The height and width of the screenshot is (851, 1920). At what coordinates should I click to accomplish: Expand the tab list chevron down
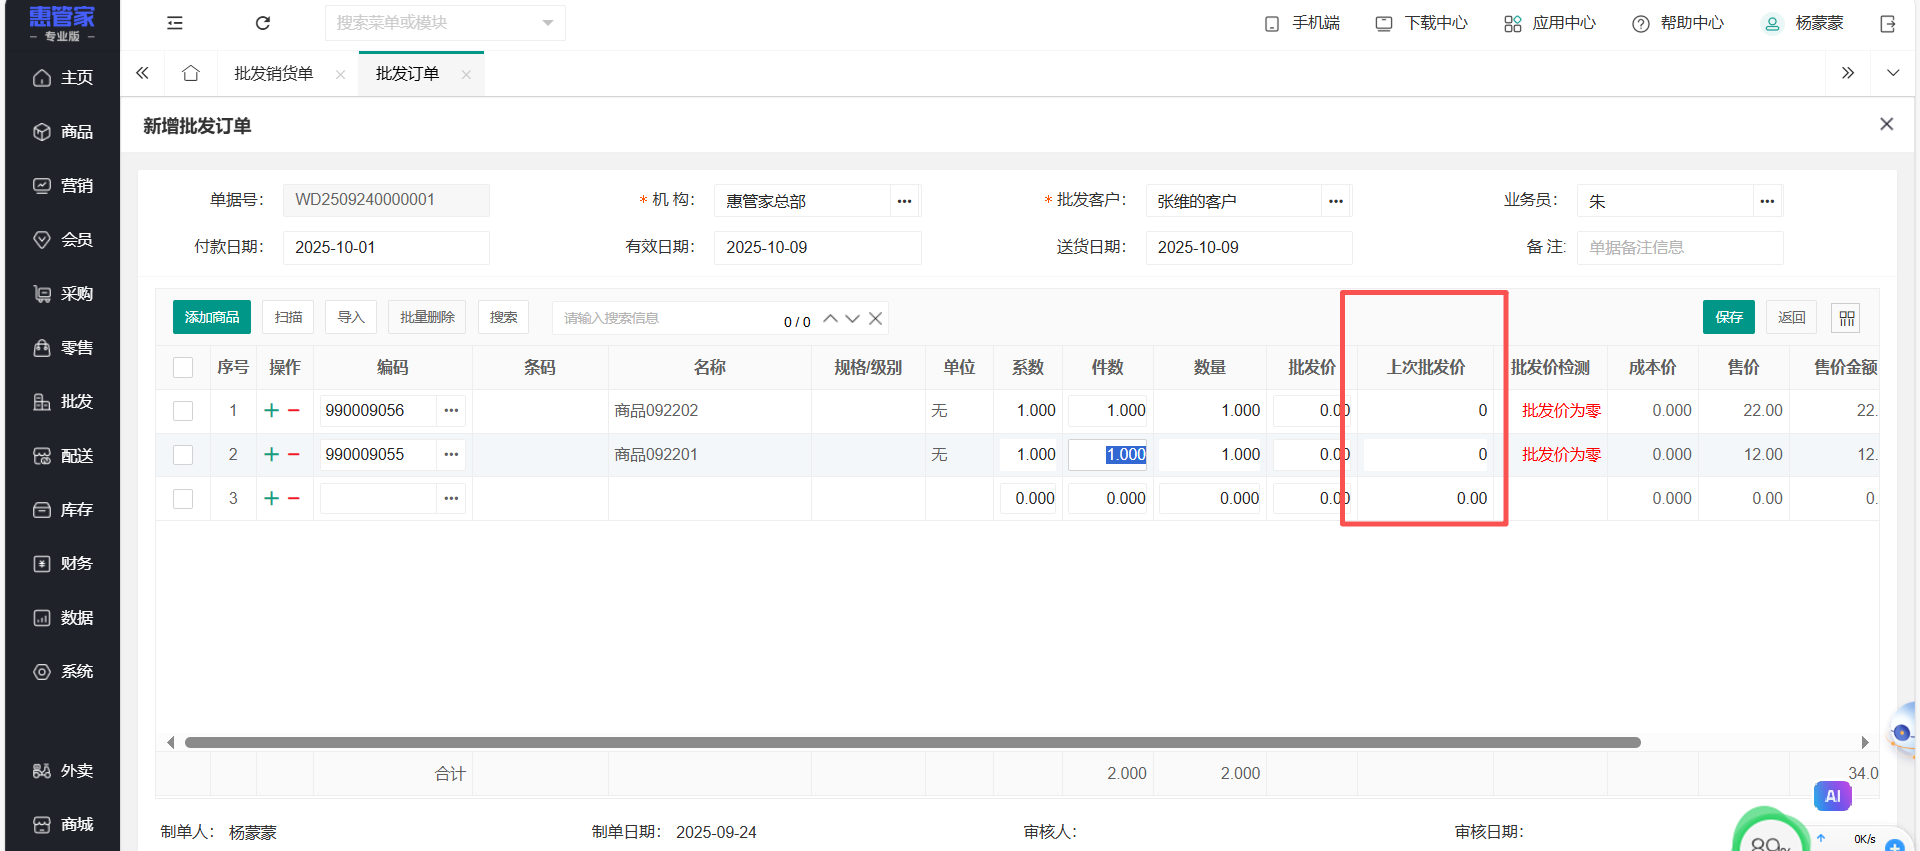pos(1892,73)
